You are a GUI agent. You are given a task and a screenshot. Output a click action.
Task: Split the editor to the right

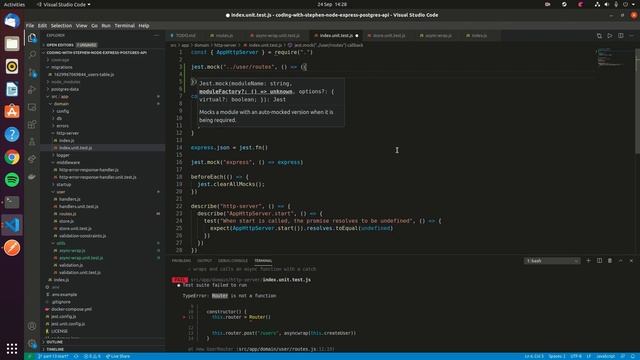620,36
